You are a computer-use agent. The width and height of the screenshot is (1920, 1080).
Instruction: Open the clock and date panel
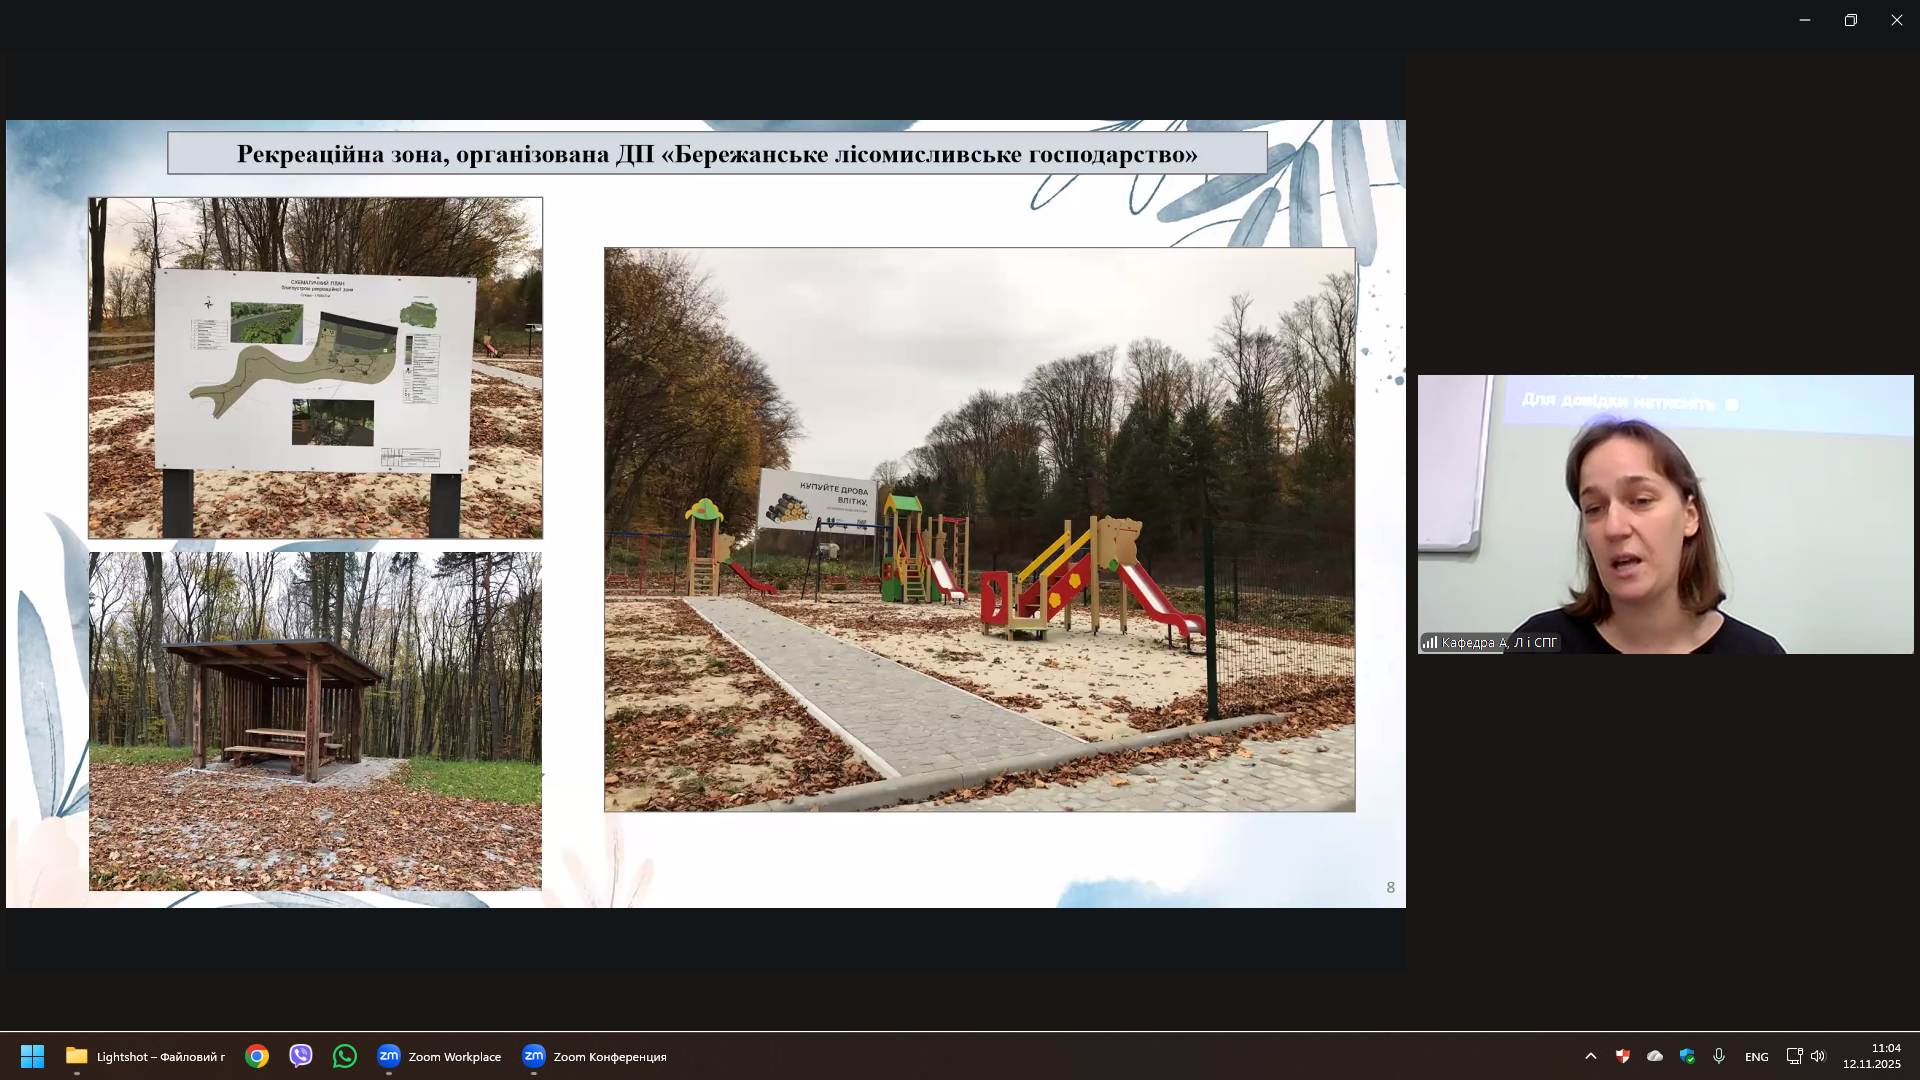[x=1871, y=1056]
